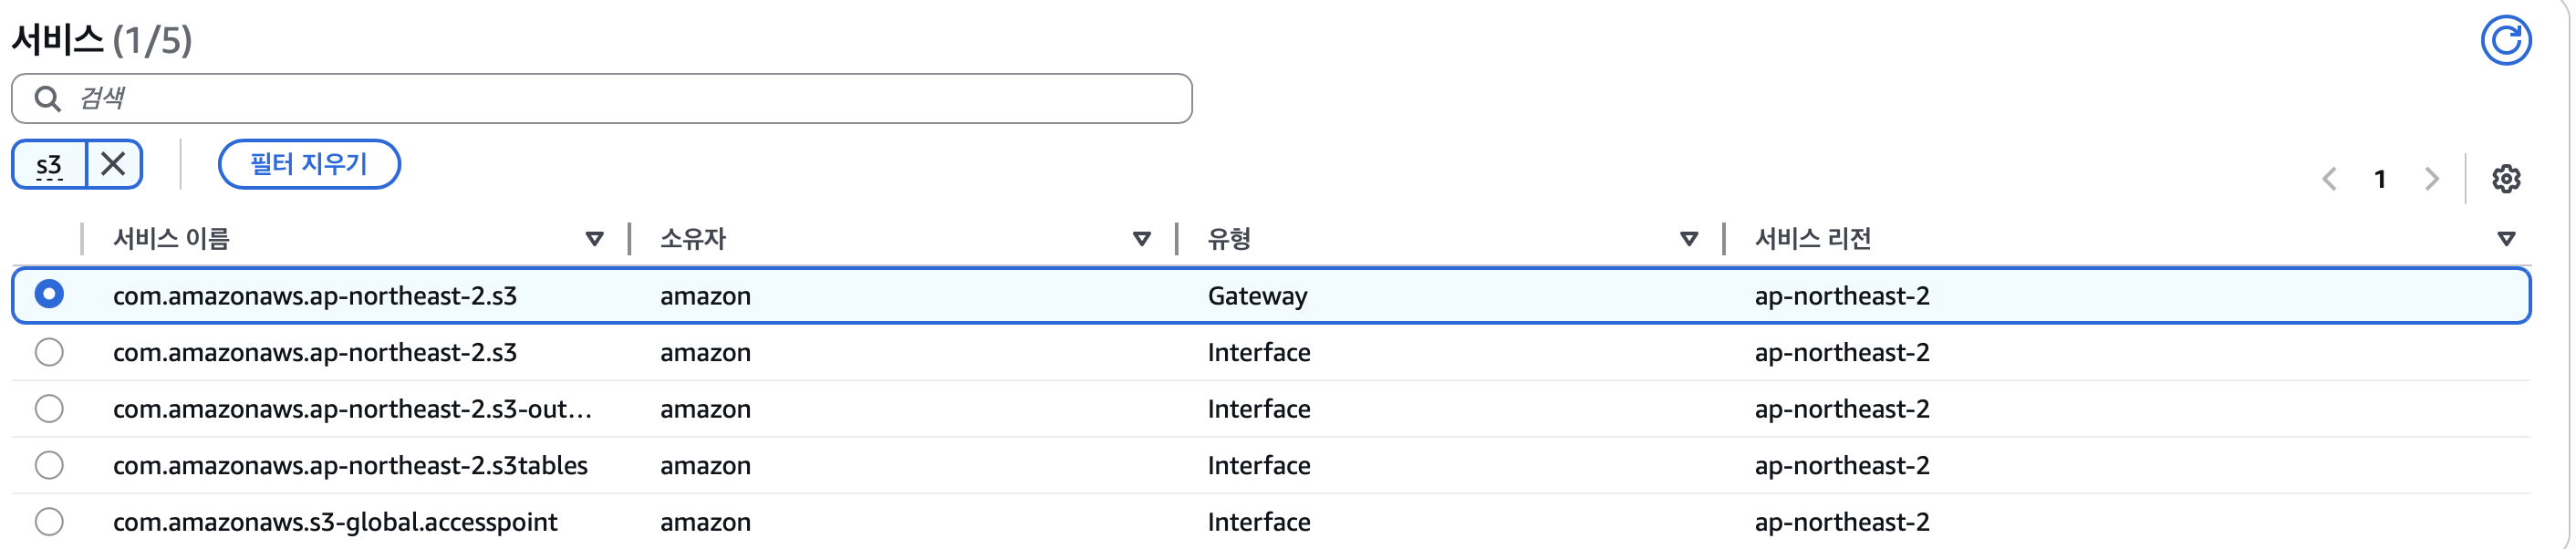Select the s3-outposts service radio button

point(49,409)
